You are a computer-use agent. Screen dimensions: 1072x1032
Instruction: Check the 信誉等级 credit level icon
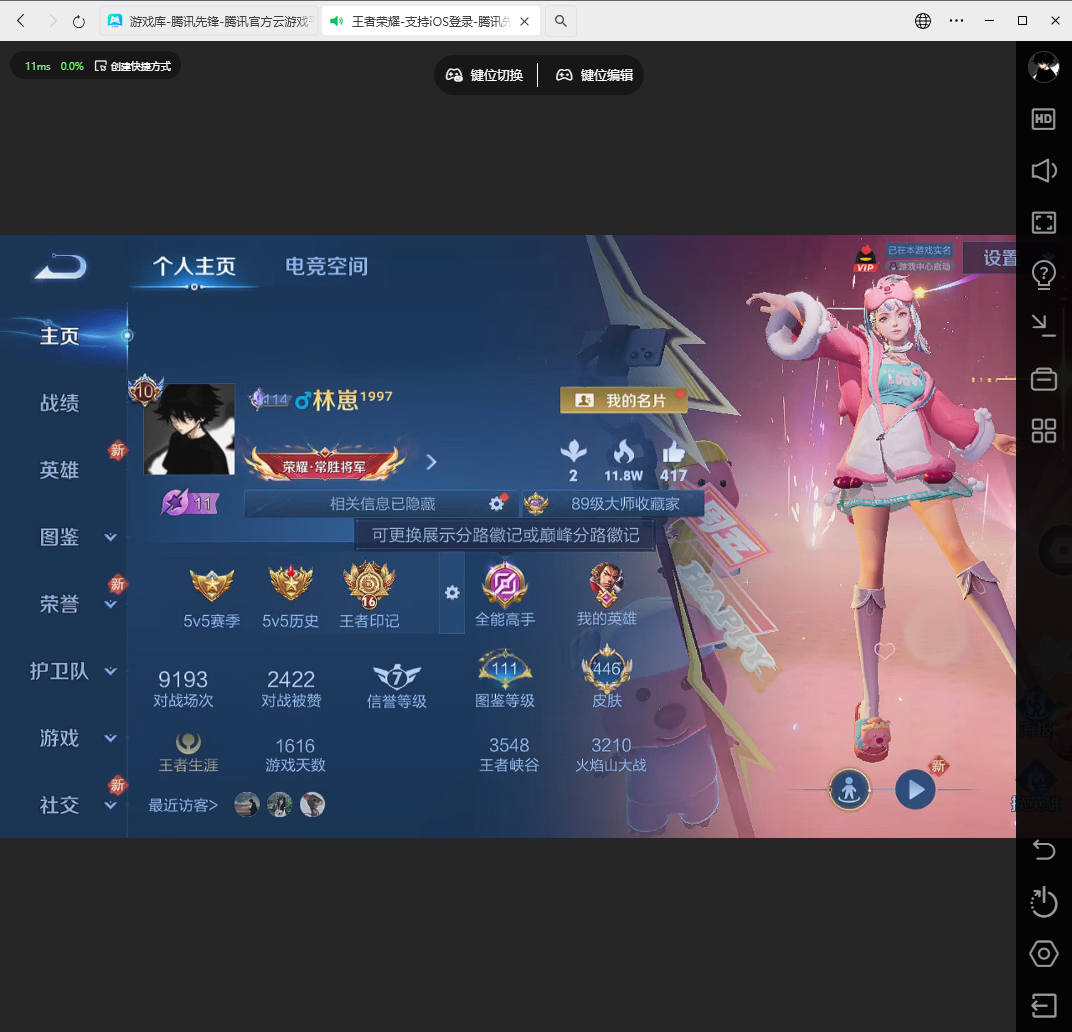point(398,672)
